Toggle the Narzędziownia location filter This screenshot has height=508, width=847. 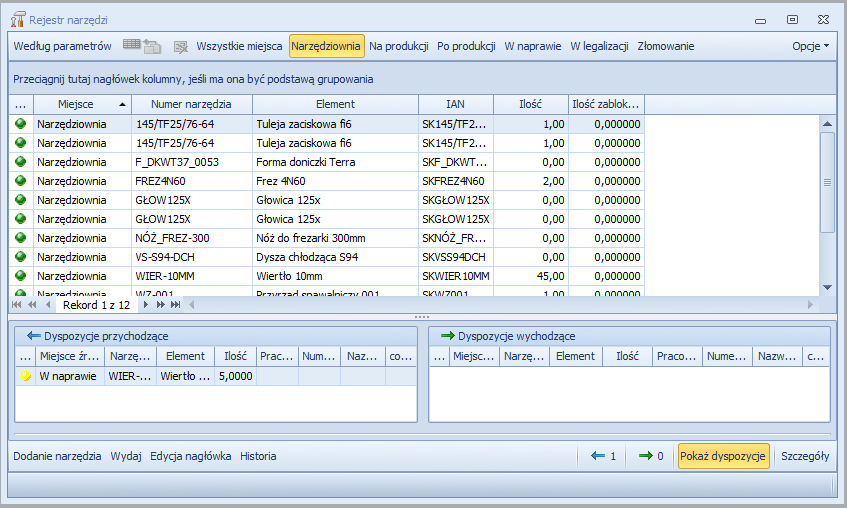point(326,46)
